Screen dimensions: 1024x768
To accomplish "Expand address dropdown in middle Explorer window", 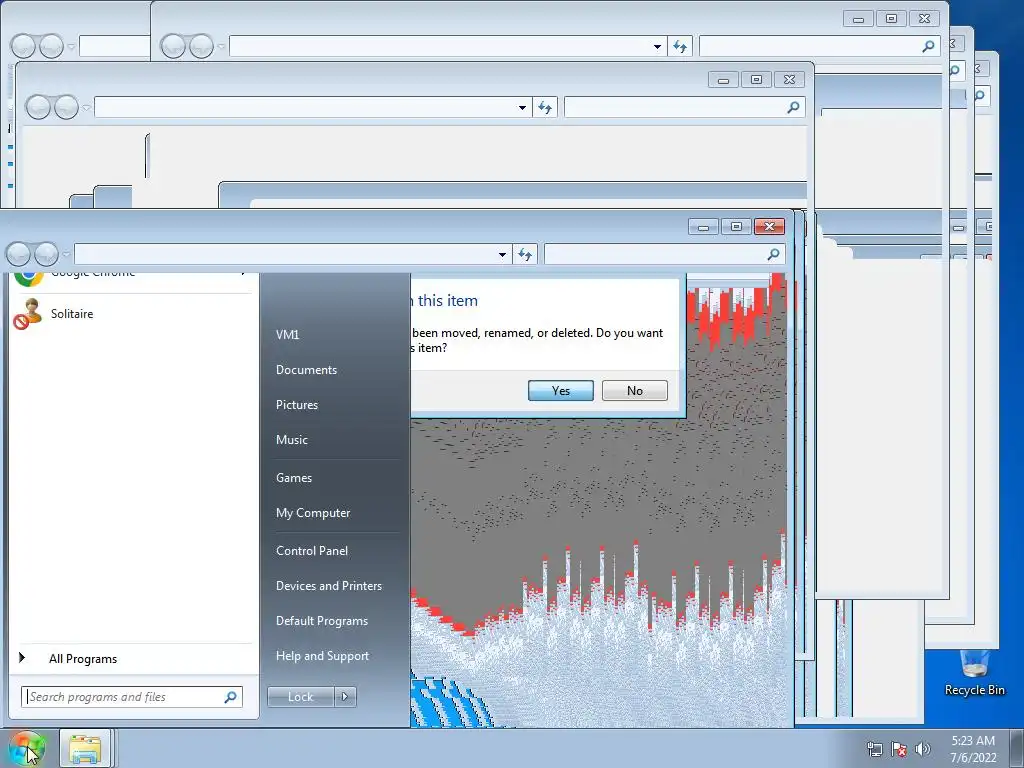I will coord(522,107).
